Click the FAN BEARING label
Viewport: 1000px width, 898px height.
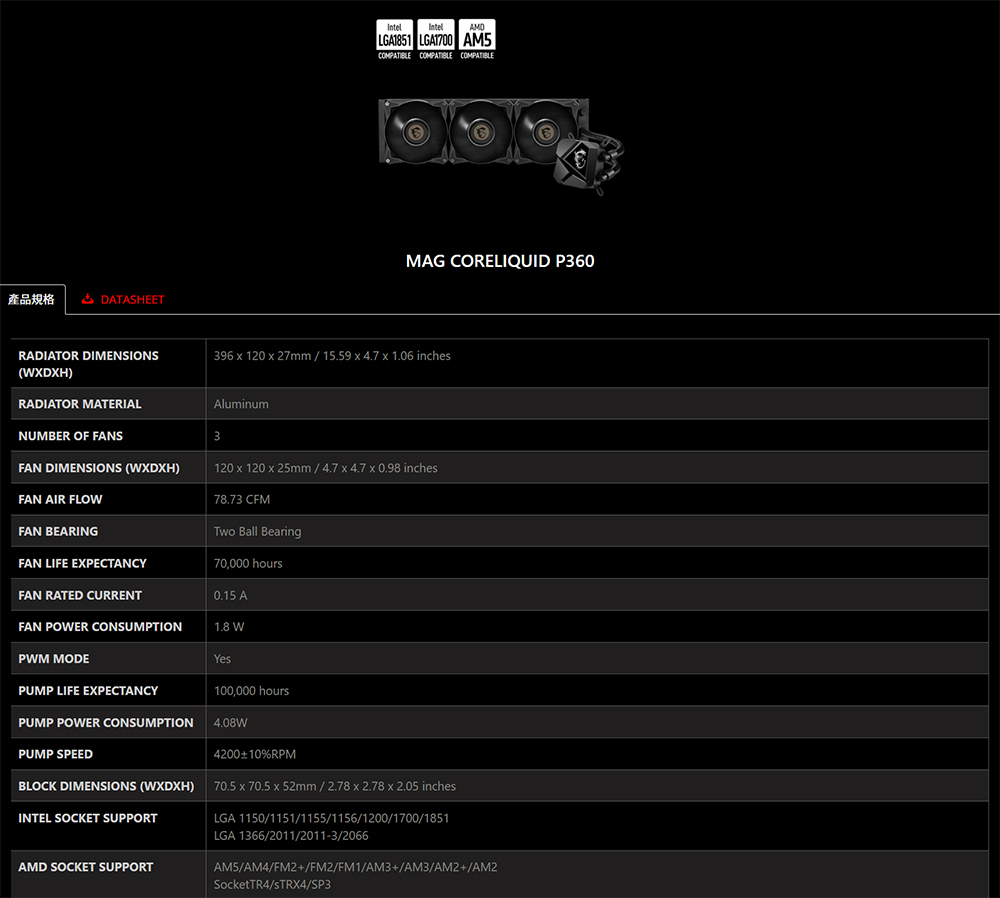coord(58,532)
